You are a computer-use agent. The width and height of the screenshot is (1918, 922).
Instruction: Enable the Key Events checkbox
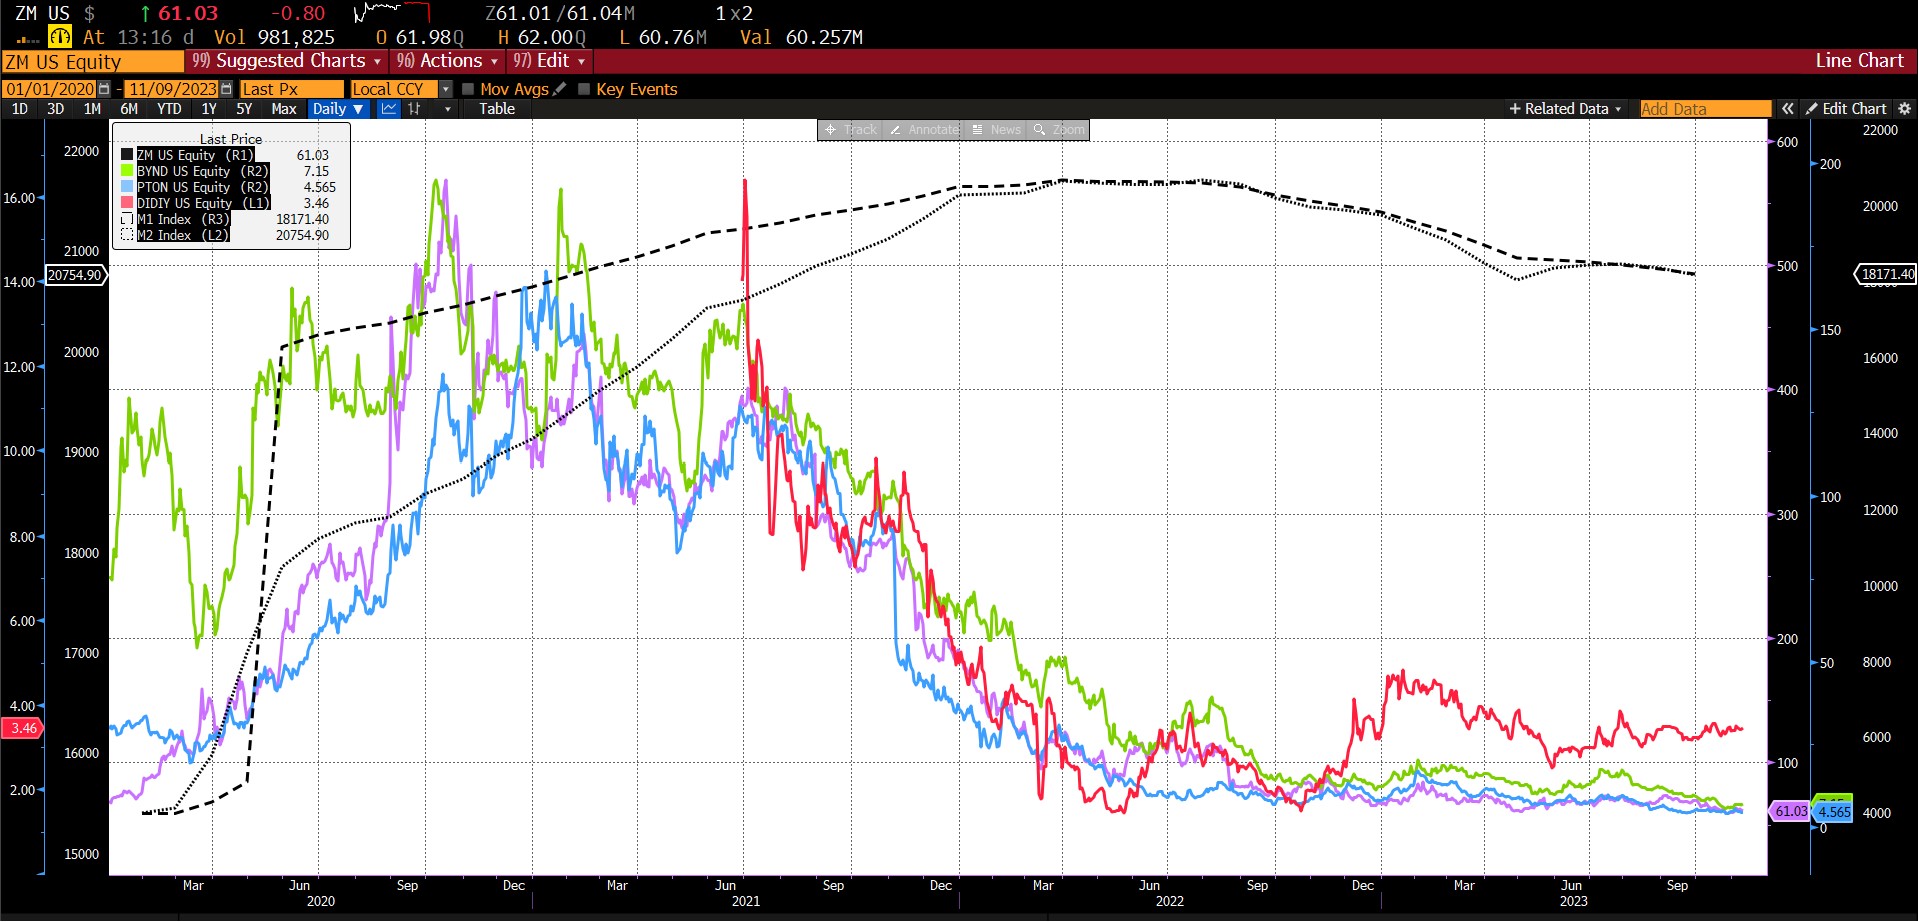click(584, 89)
